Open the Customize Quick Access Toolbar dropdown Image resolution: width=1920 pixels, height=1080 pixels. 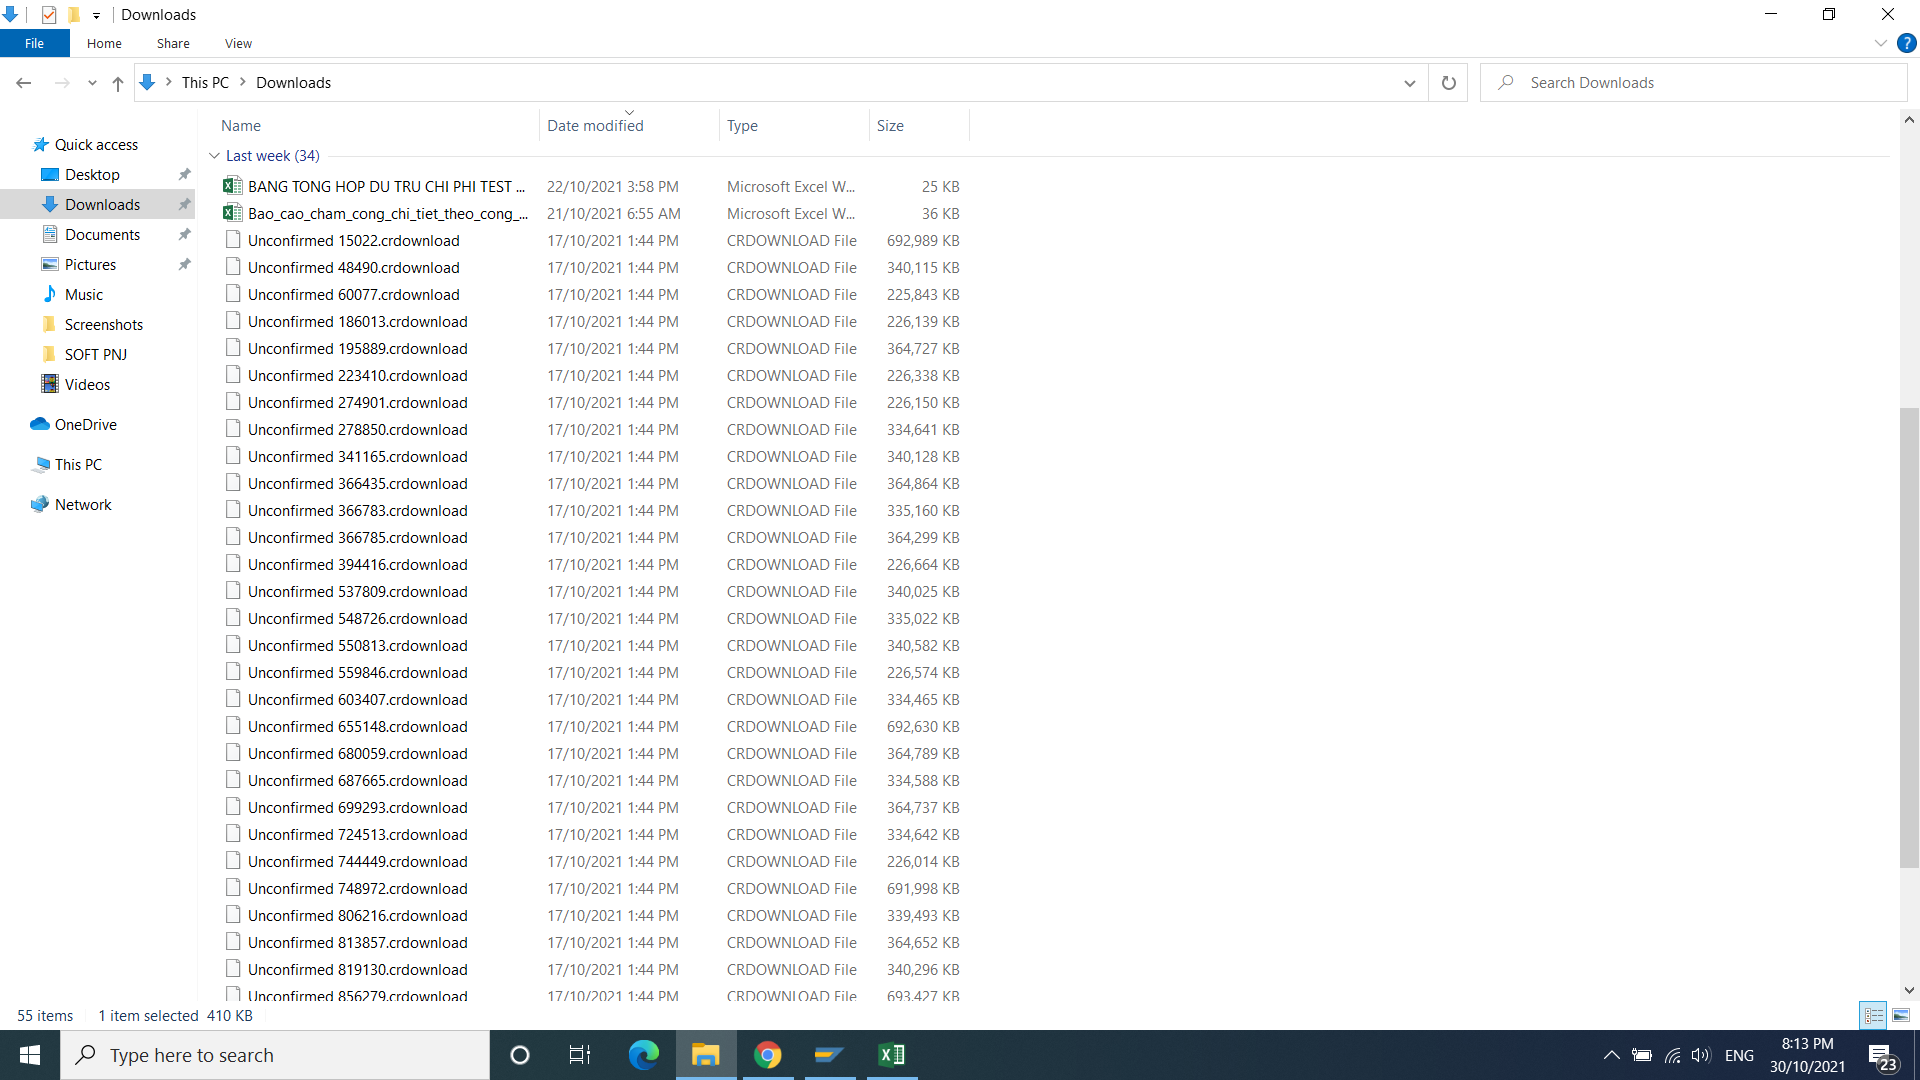point(96,16)
